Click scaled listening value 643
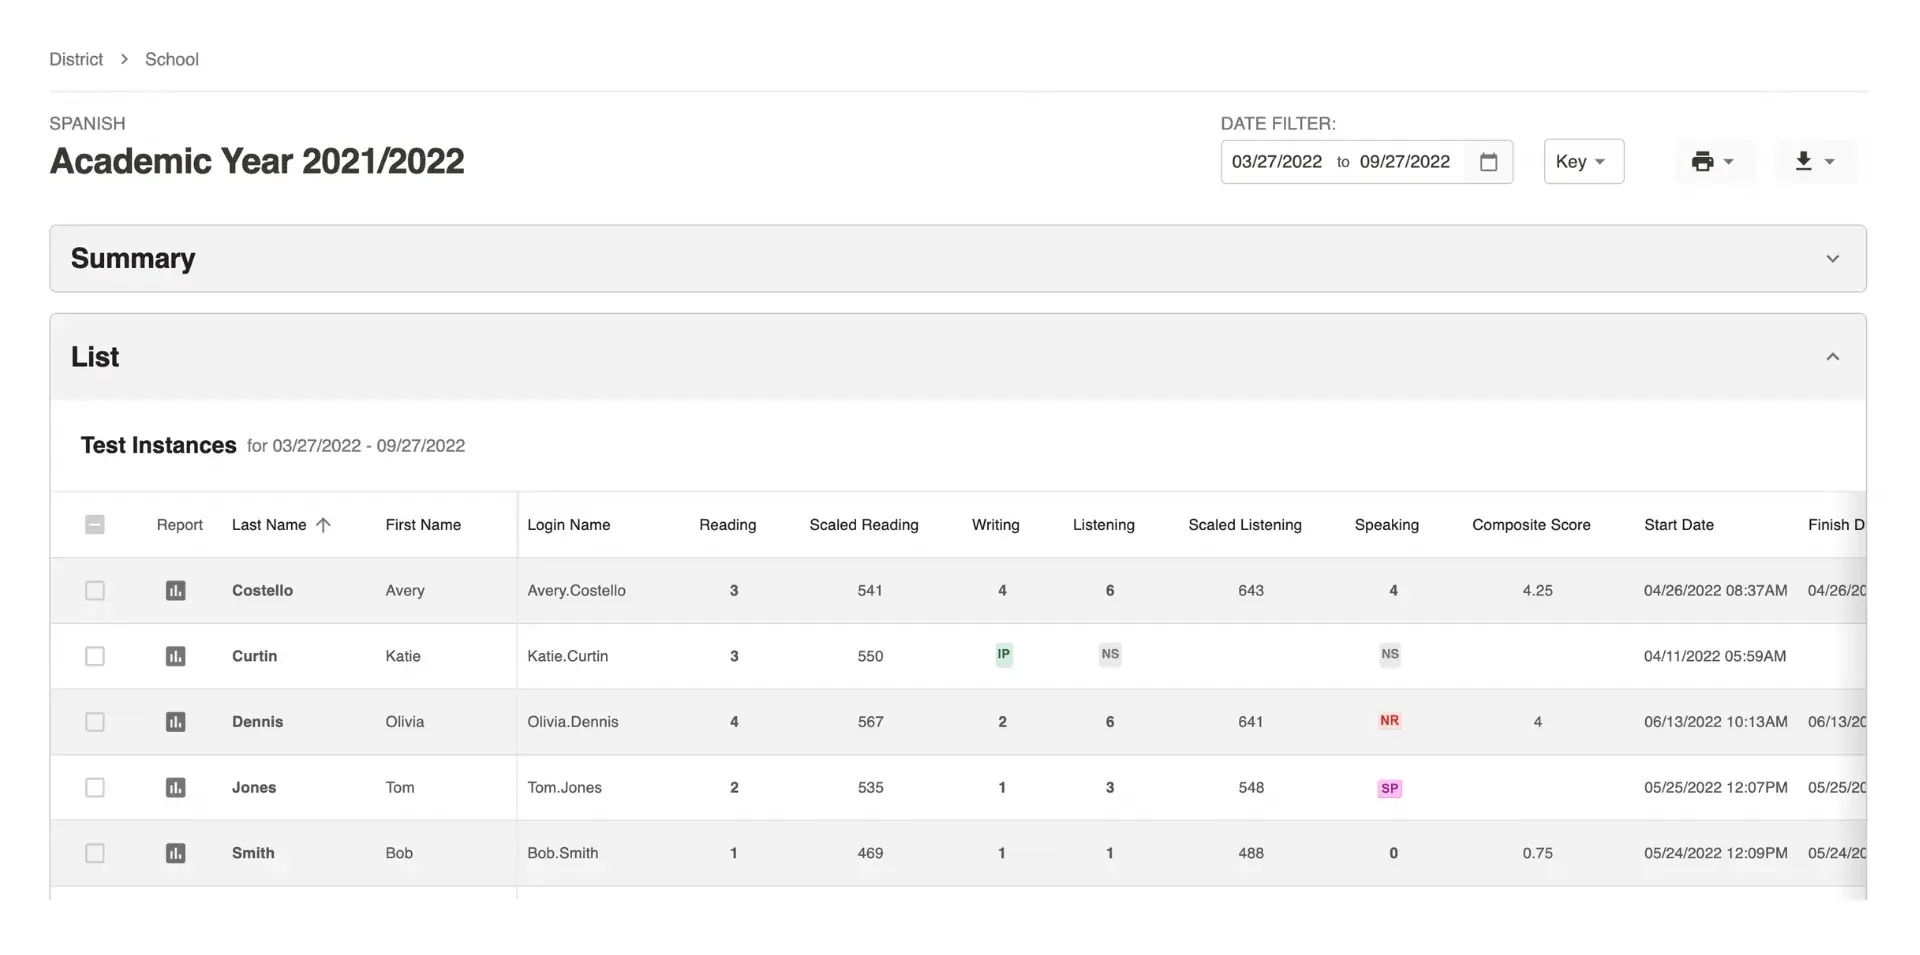The height and width of the screenshot is (955, 1920). point(1251,591)
